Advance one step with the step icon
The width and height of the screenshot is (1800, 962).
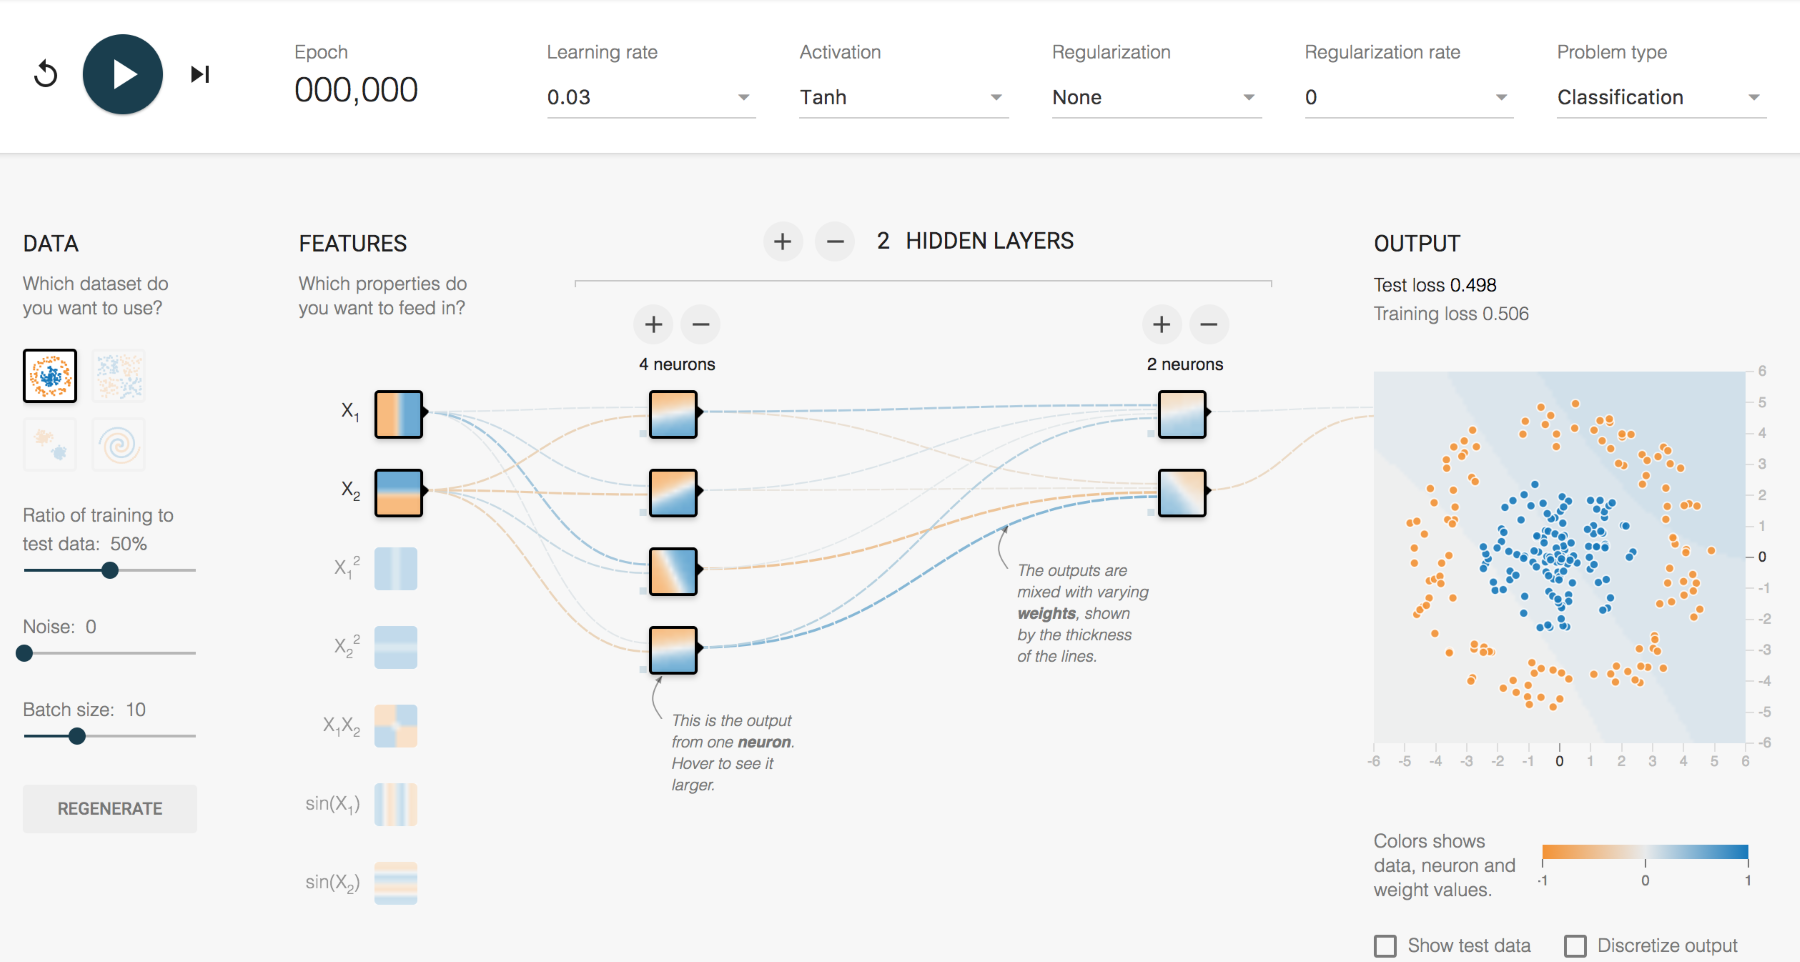[x=200, y=74]
